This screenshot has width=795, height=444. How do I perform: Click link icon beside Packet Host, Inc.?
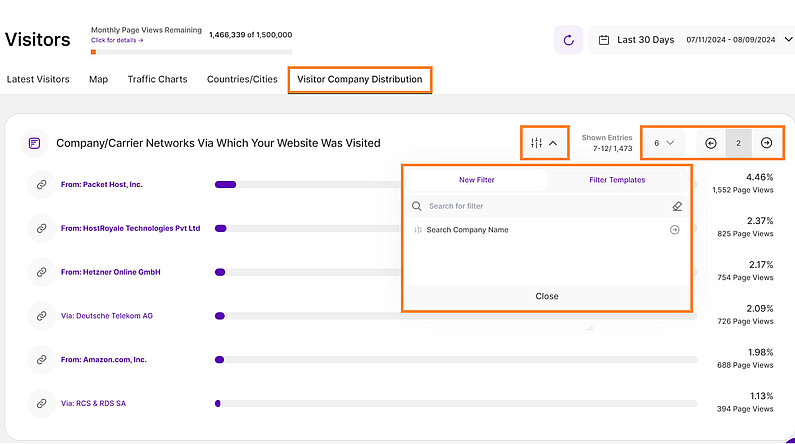(41, 185)
